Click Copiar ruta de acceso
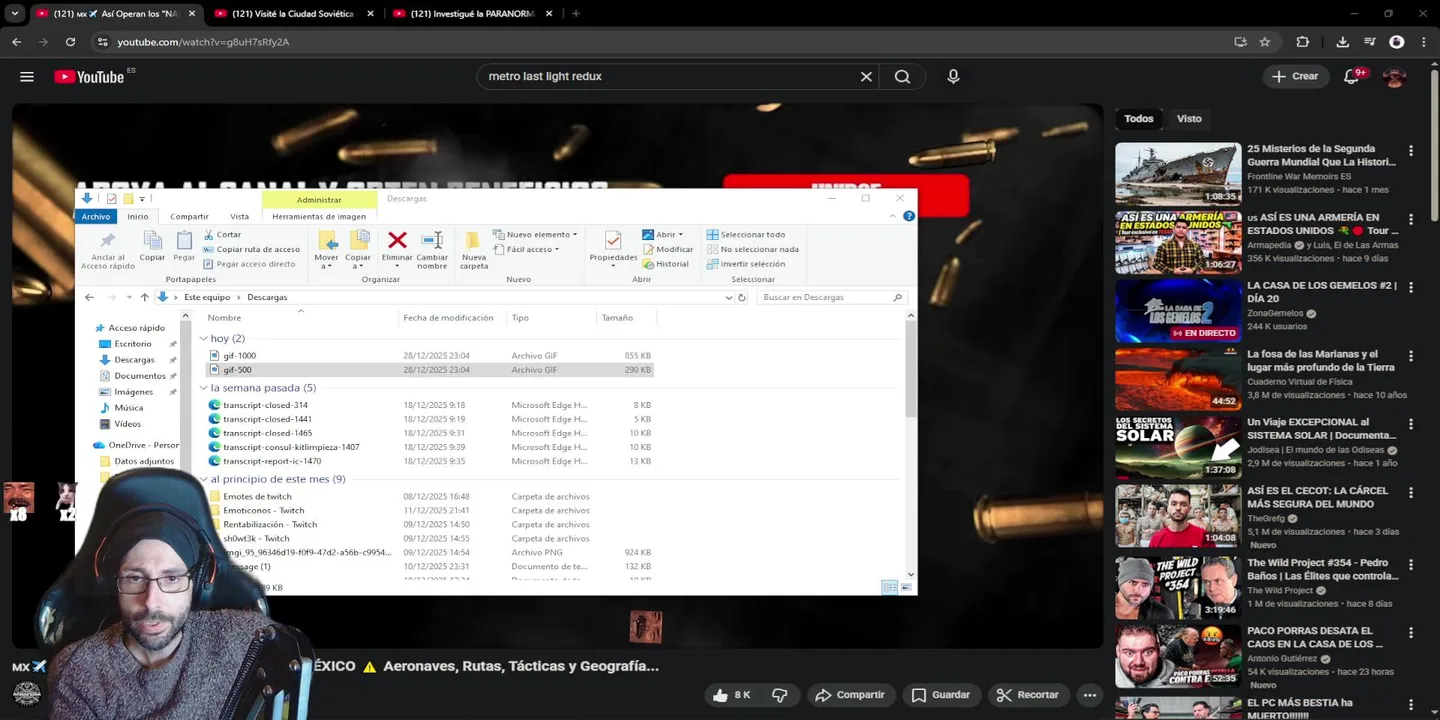The width and height of the screenshot is (1440, 720). [251, 249]
